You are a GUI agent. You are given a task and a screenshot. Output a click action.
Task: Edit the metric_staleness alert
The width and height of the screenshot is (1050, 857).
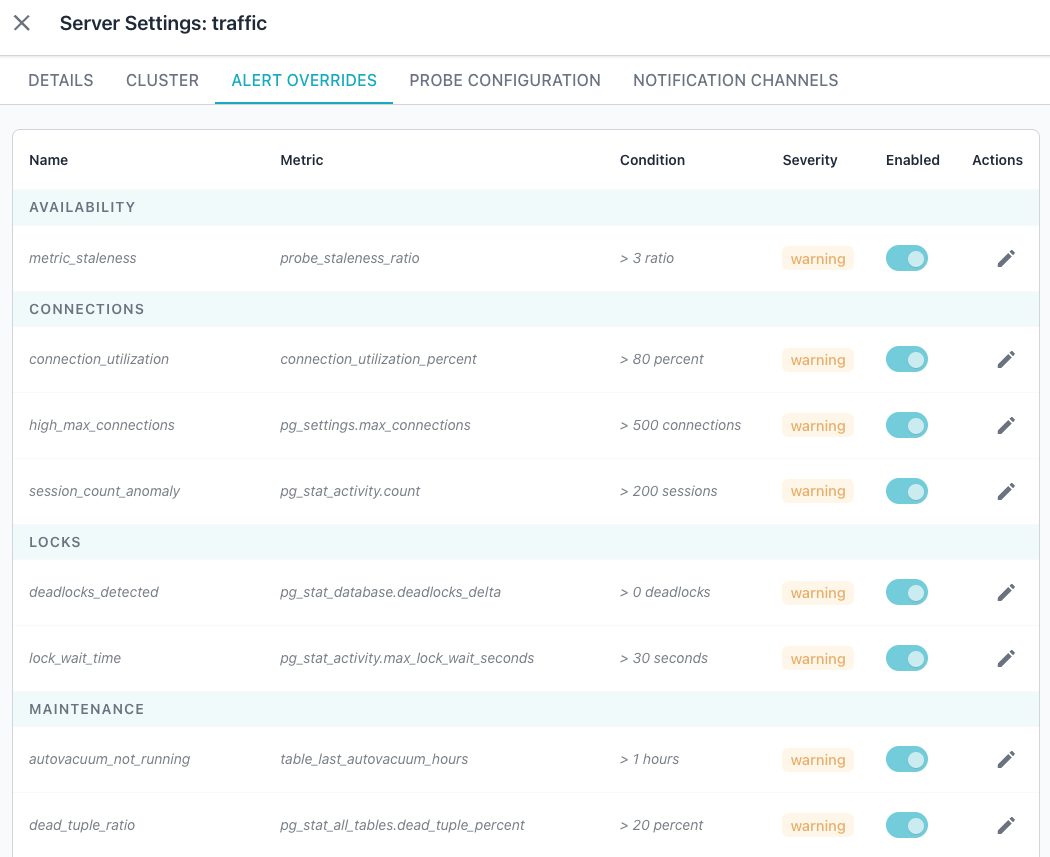point(1006,258)
